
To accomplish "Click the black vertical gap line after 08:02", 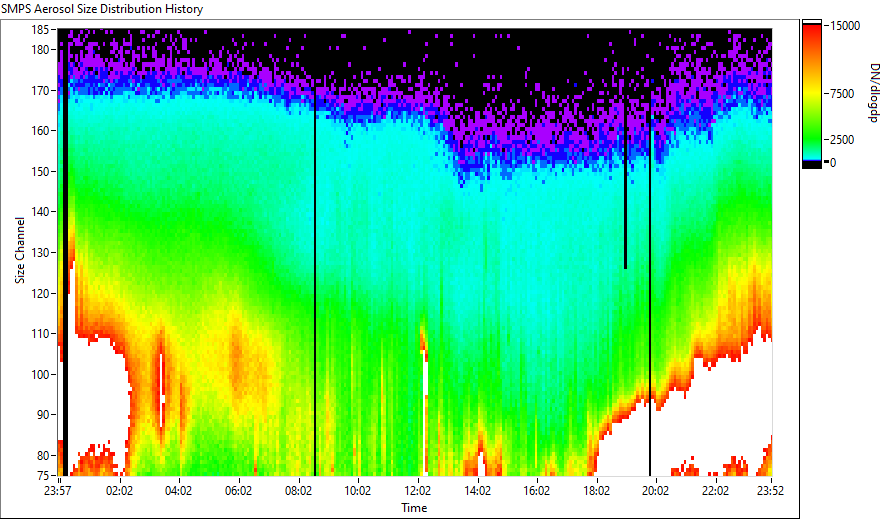I will 315,285.
